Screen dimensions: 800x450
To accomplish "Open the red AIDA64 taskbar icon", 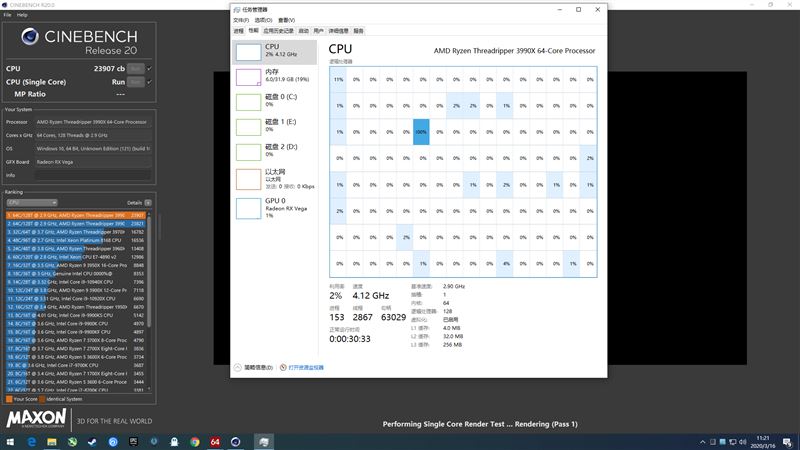I will [215, 442].
